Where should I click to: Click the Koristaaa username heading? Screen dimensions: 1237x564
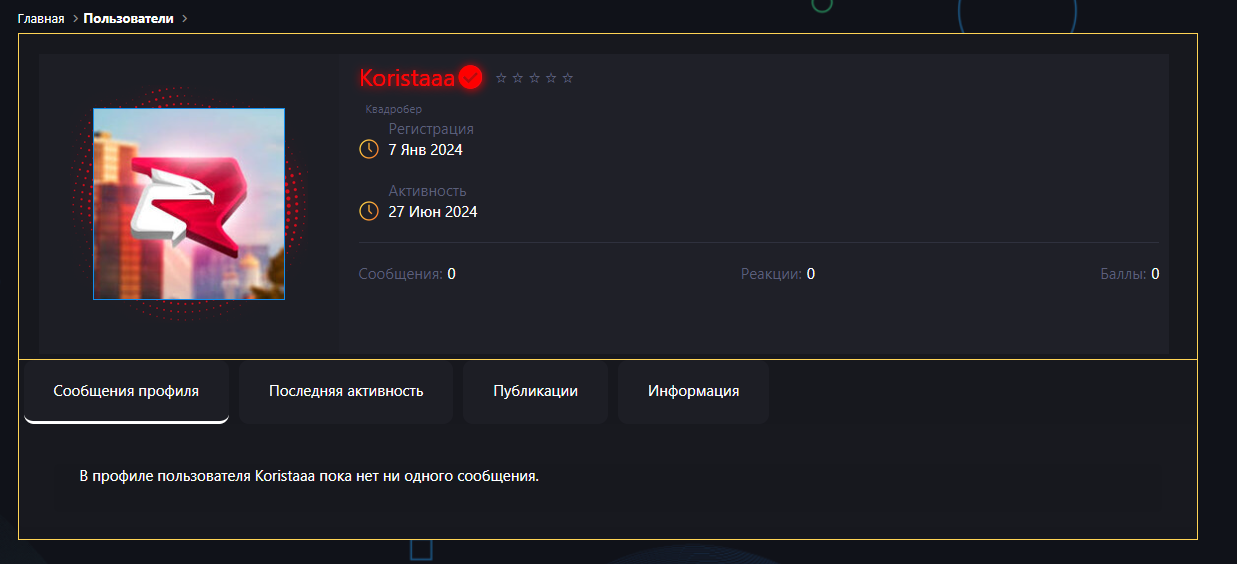pos(407,78)
